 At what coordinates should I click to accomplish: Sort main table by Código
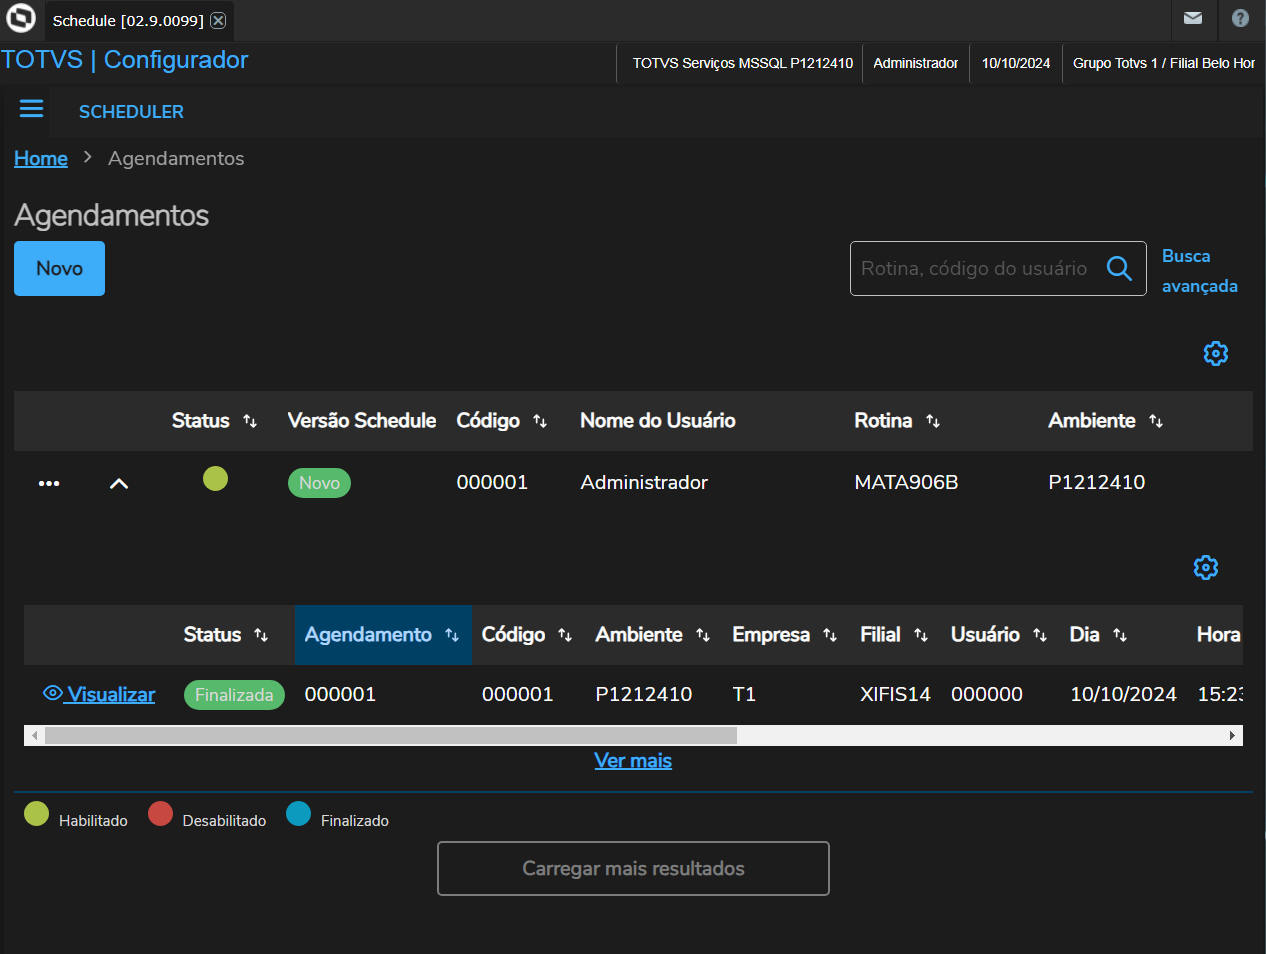pos(540,421)
